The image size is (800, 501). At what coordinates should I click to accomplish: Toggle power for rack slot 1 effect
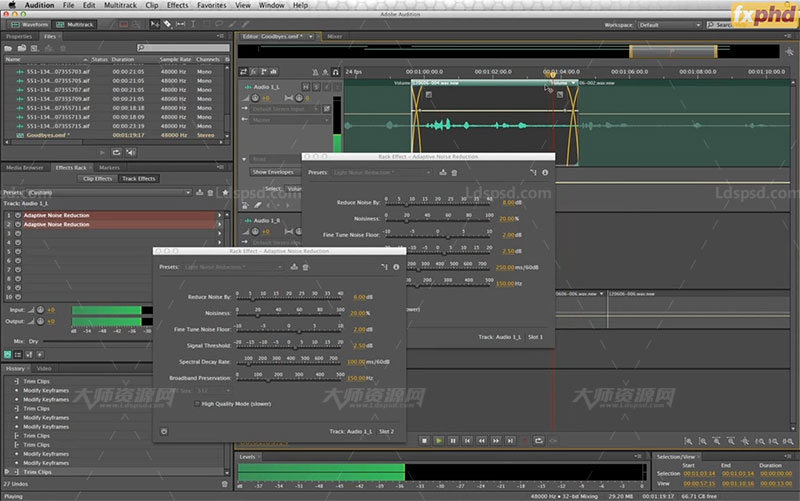[x=18, y=215]
